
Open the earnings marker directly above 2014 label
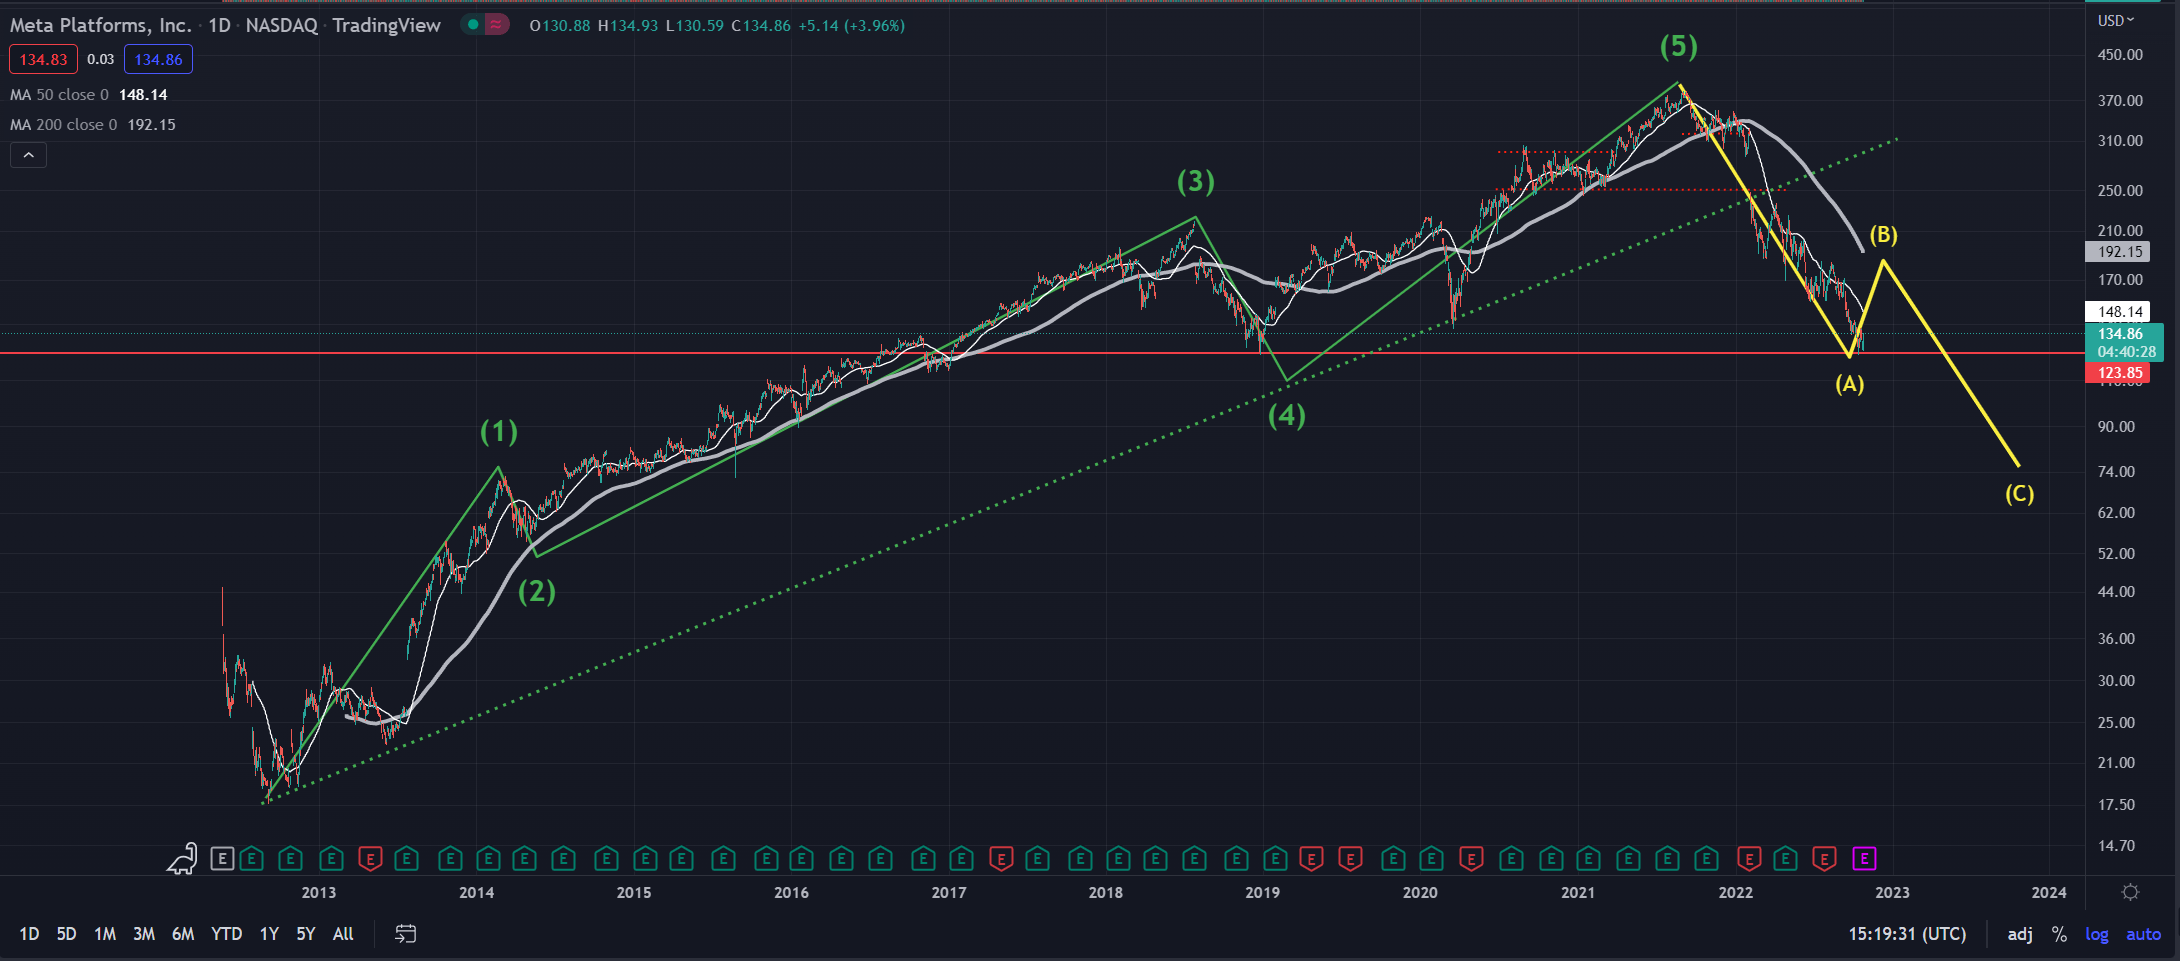click(488, 858)
